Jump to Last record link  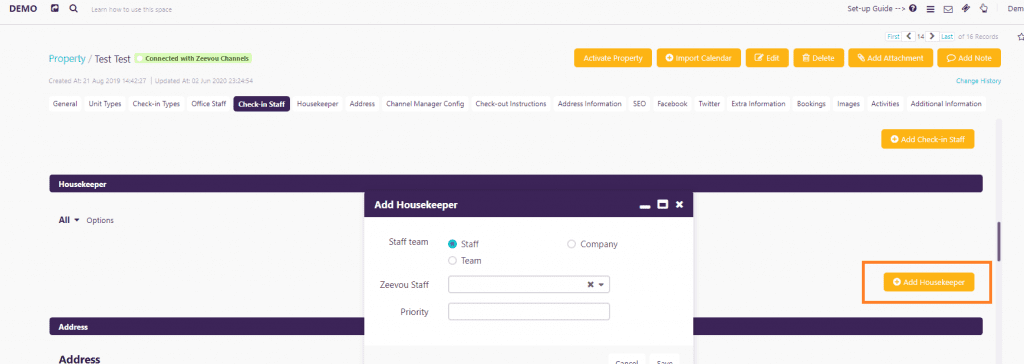[947, 37]
